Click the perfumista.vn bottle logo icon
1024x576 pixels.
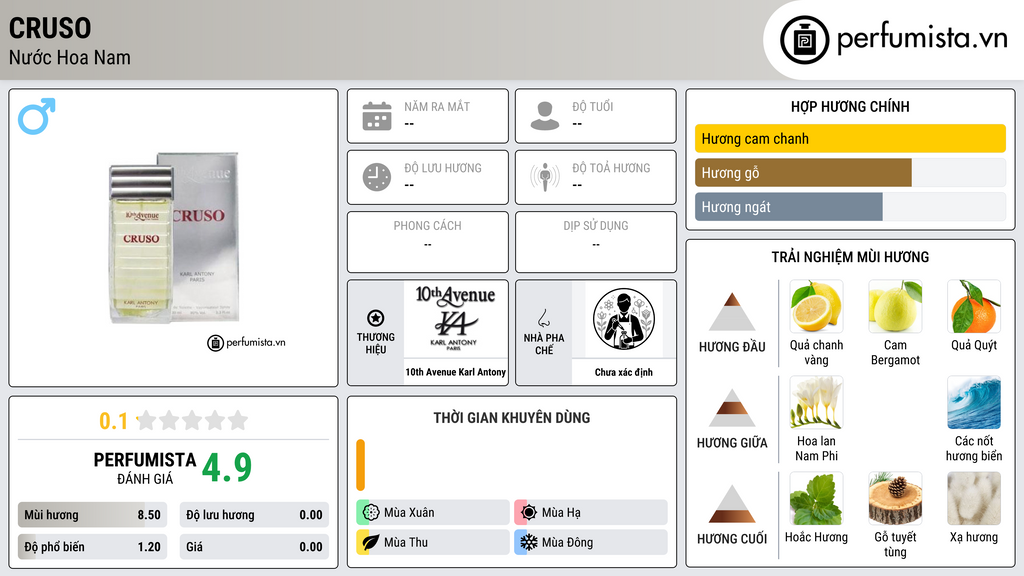coord(804,40)
